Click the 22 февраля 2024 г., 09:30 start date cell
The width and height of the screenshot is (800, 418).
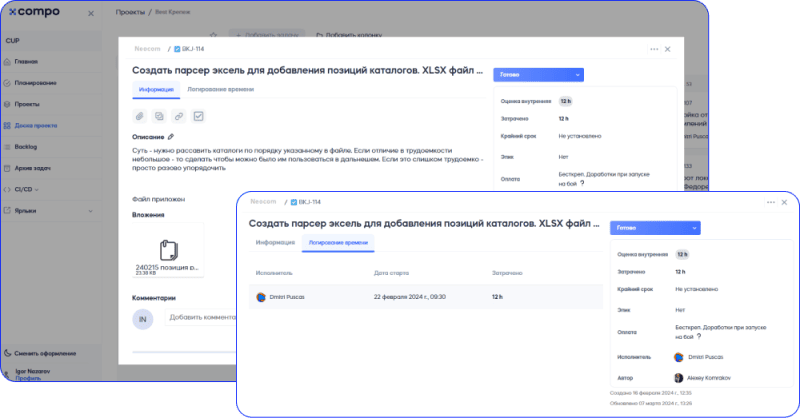click(x=410, y=297)
